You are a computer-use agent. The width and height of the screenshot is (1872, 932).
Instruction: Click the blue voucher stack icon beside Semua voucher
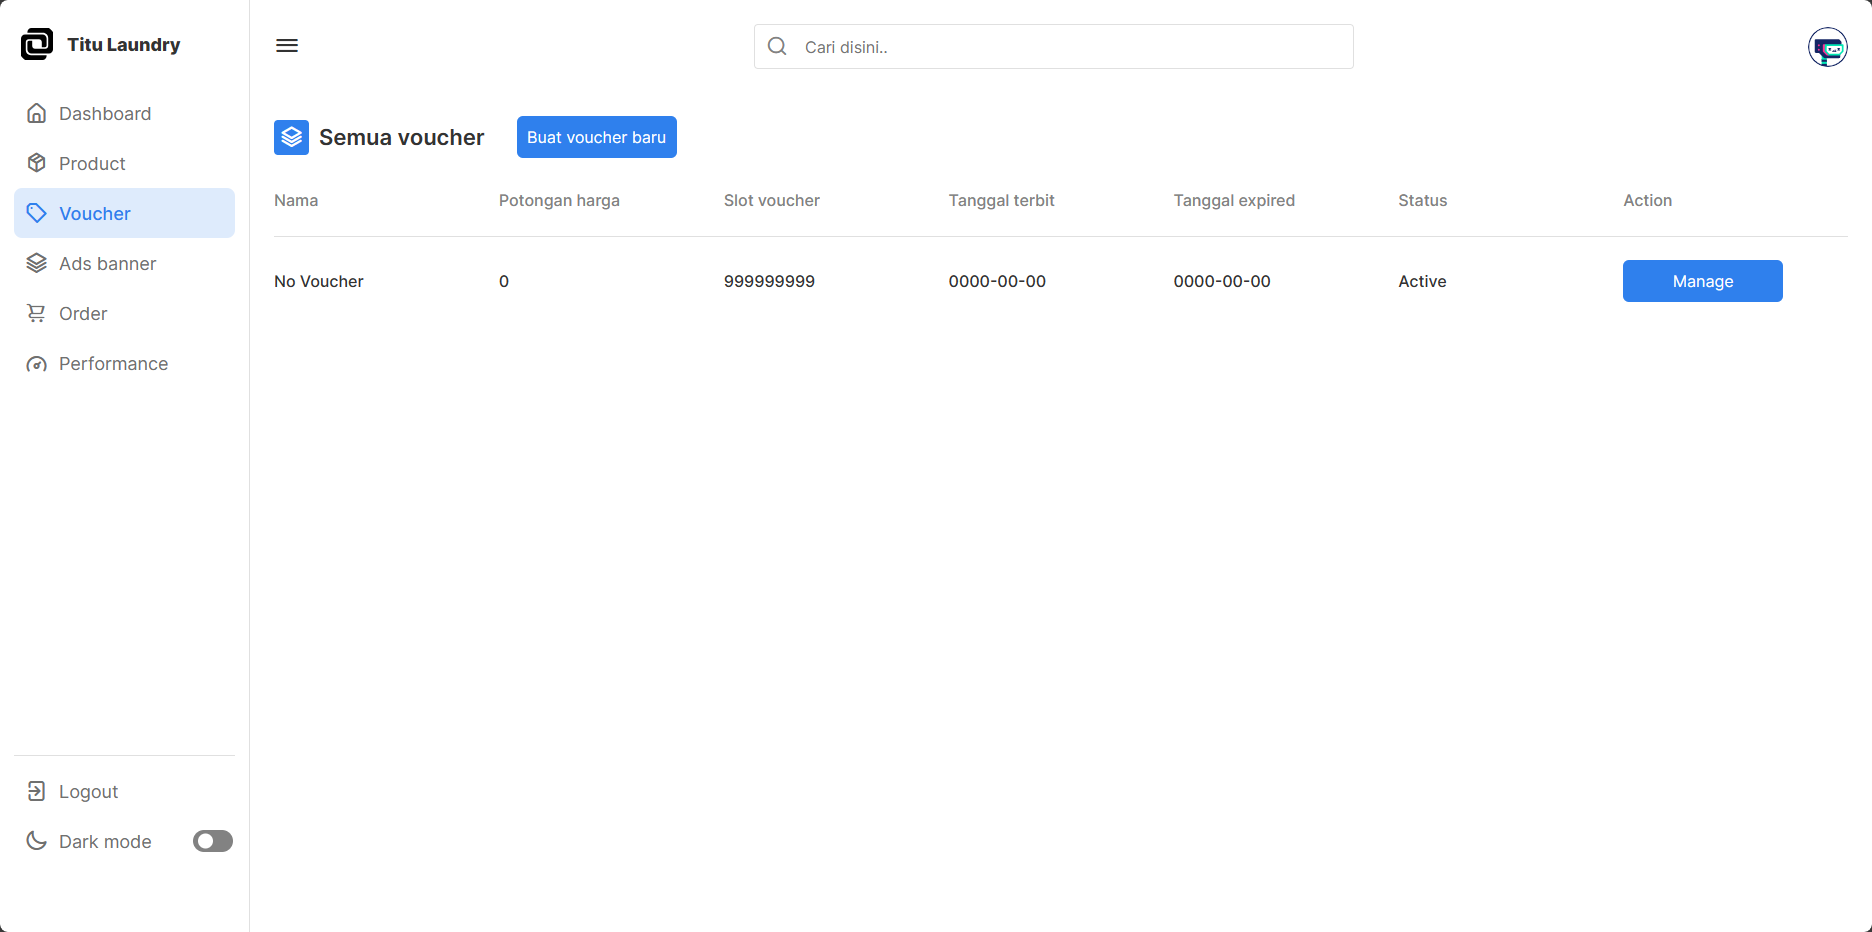291,137
